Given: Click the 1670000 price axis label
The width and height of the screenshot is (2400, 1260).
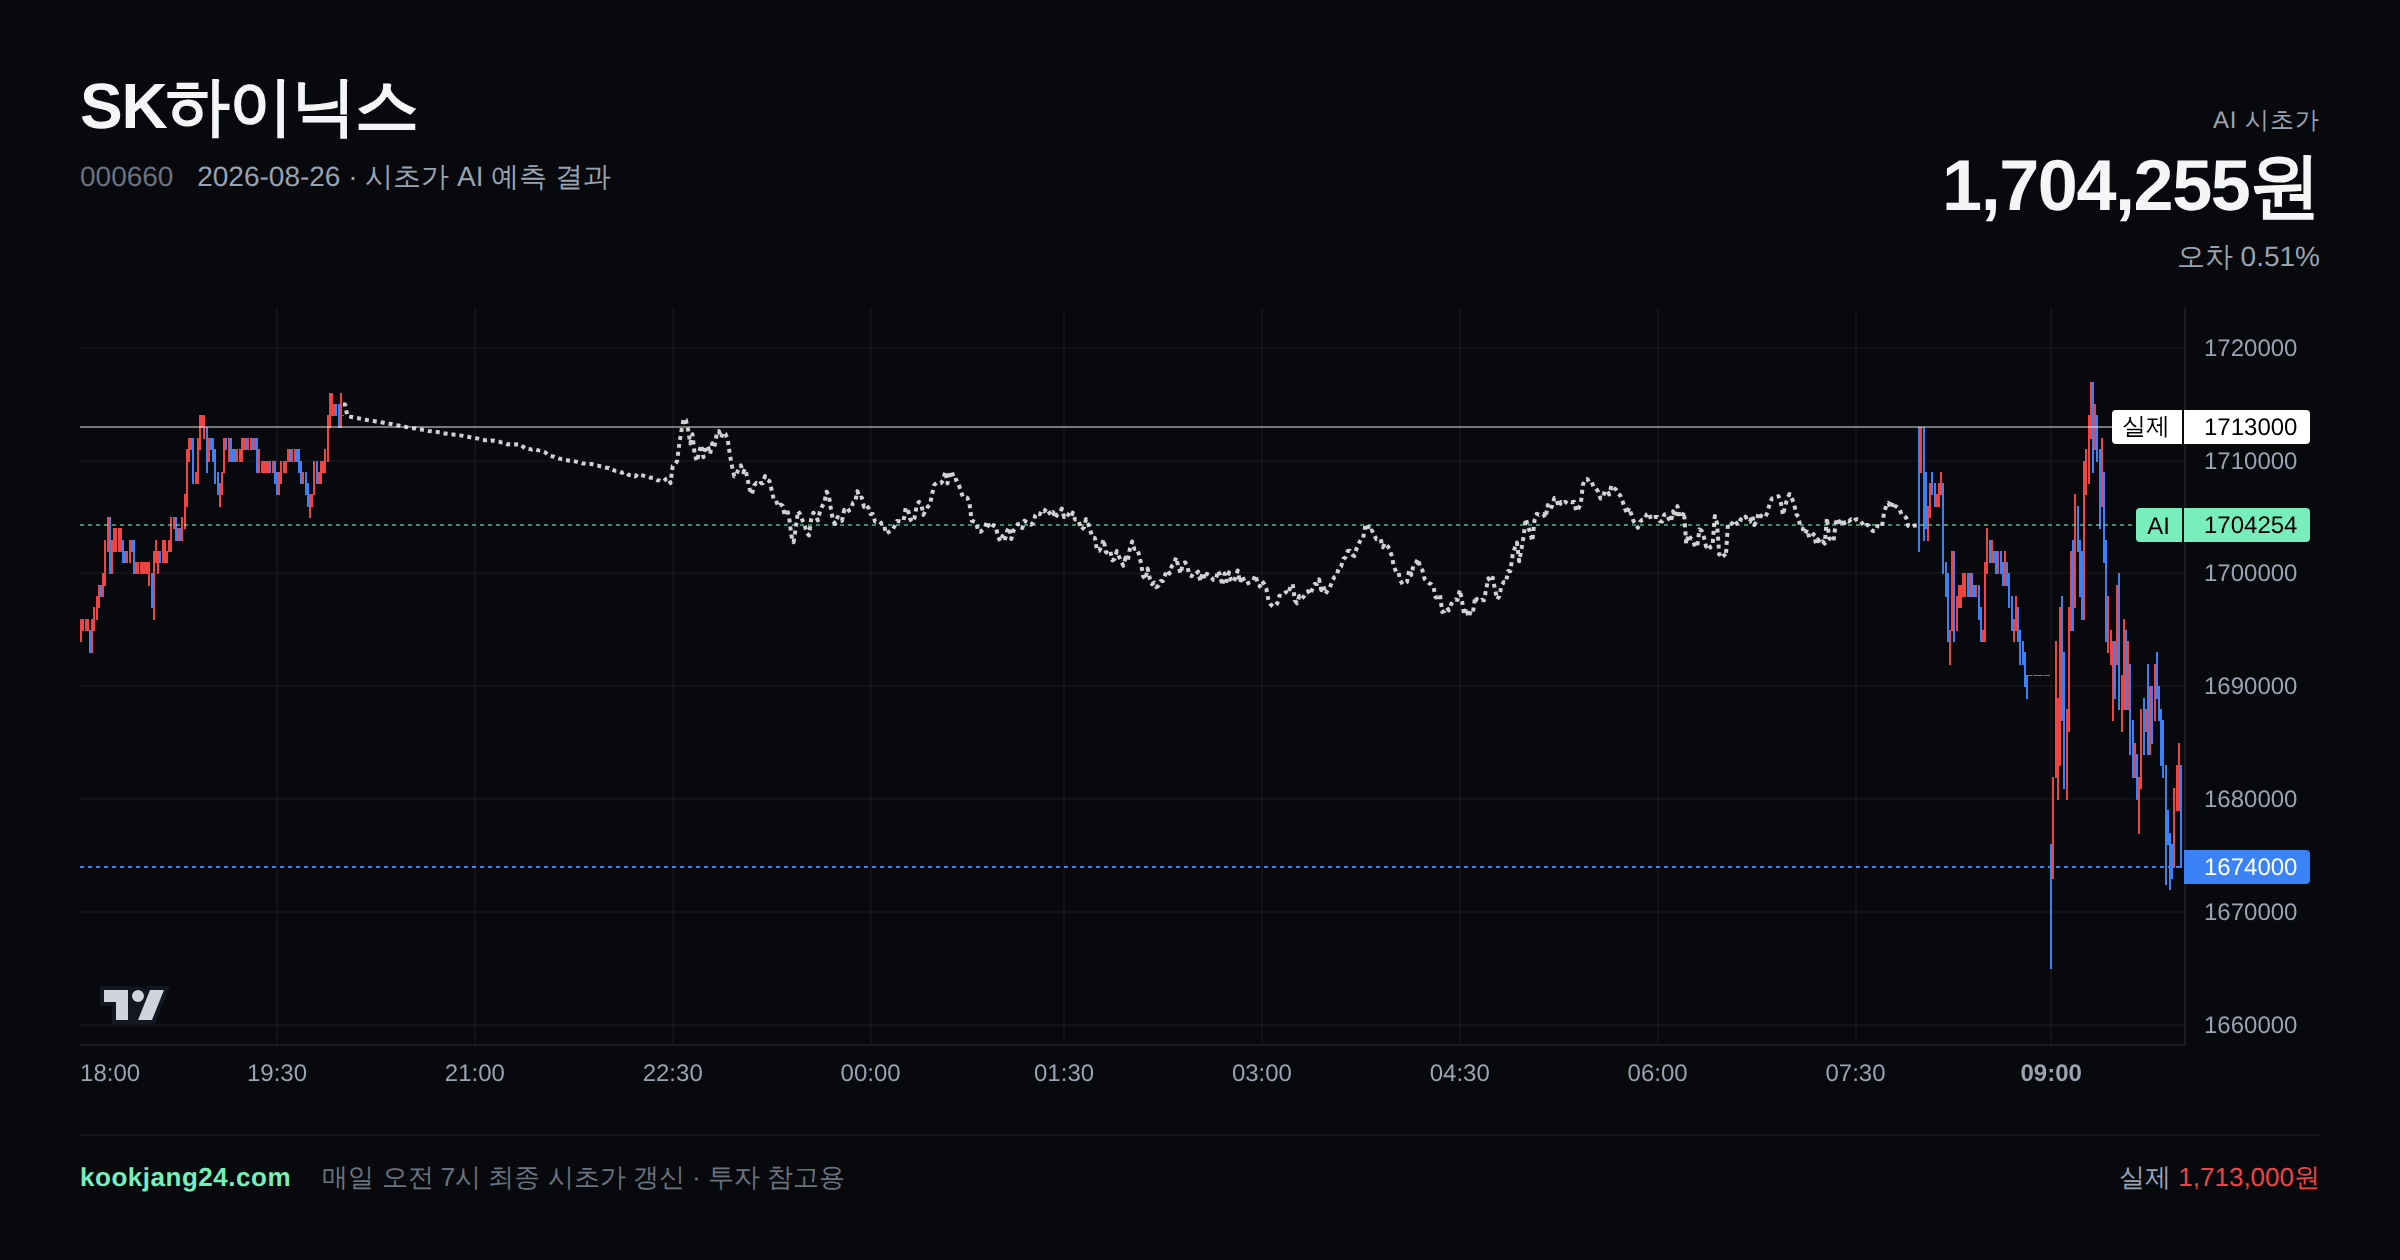Looking at the screenshot, I should pyautogui.click(x=2250, y=912).
